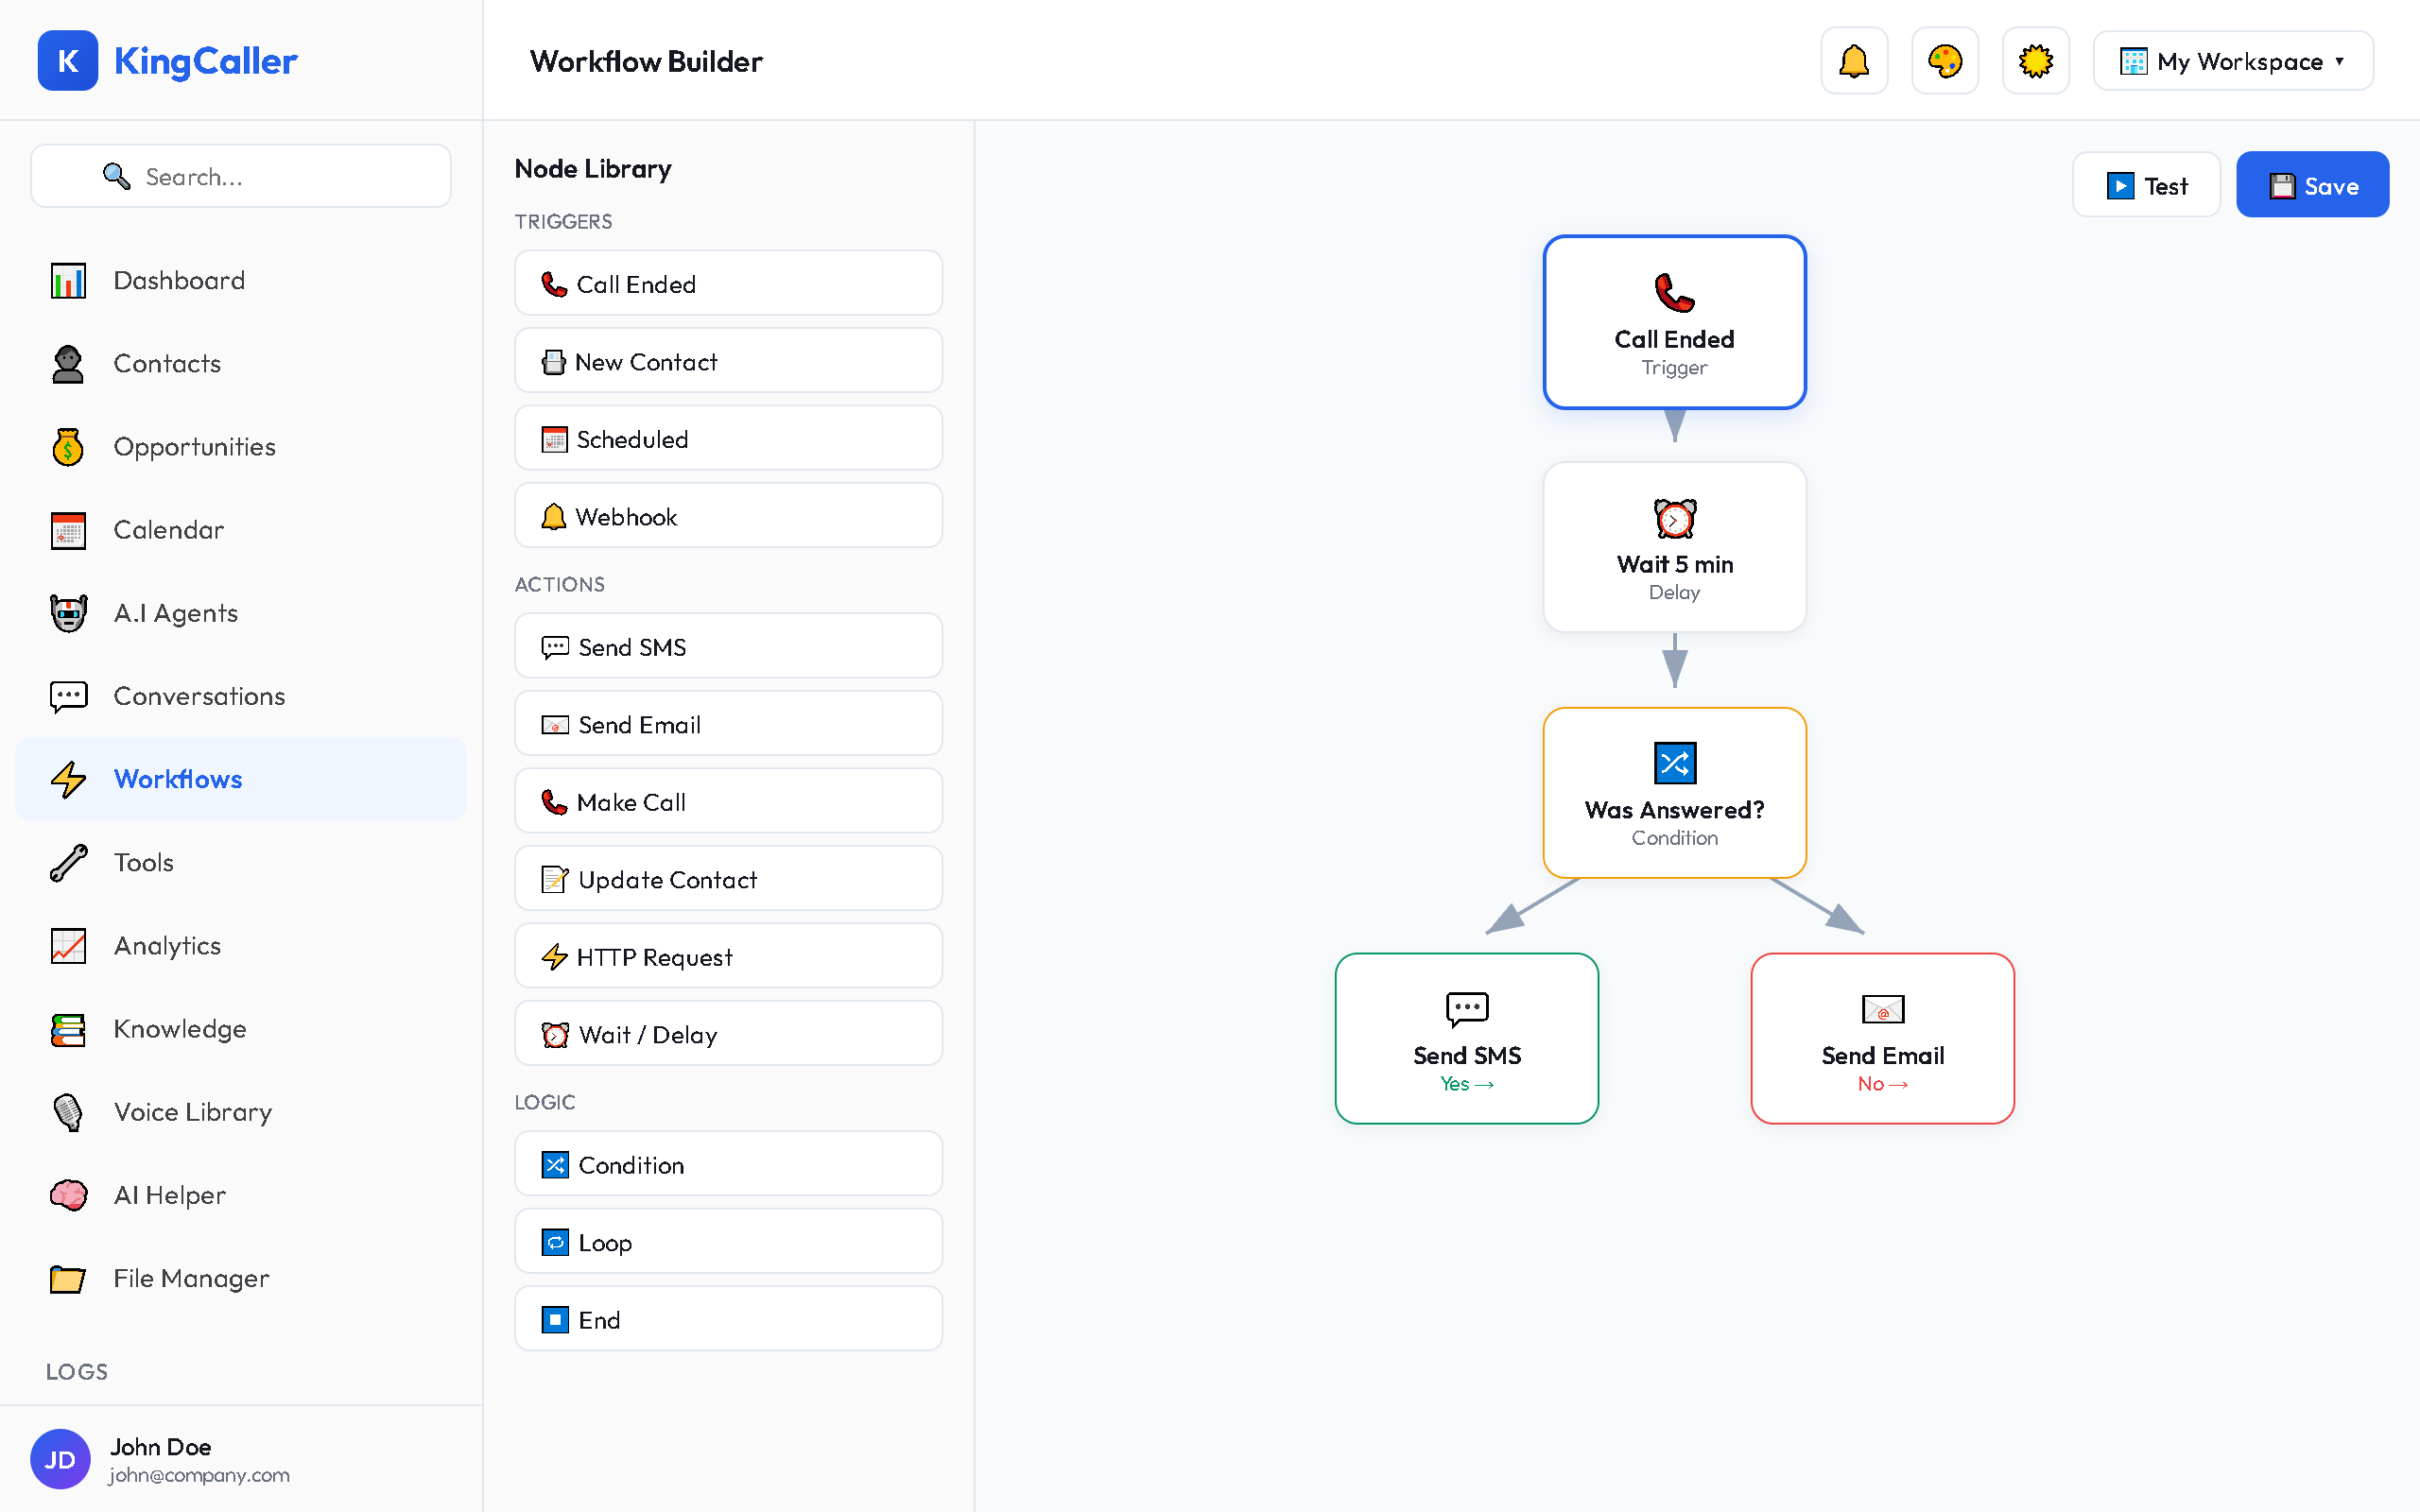This screenshot has height=1512, width=2420.
Task: Open the theme palette picker
Action: click(1944, 60)
